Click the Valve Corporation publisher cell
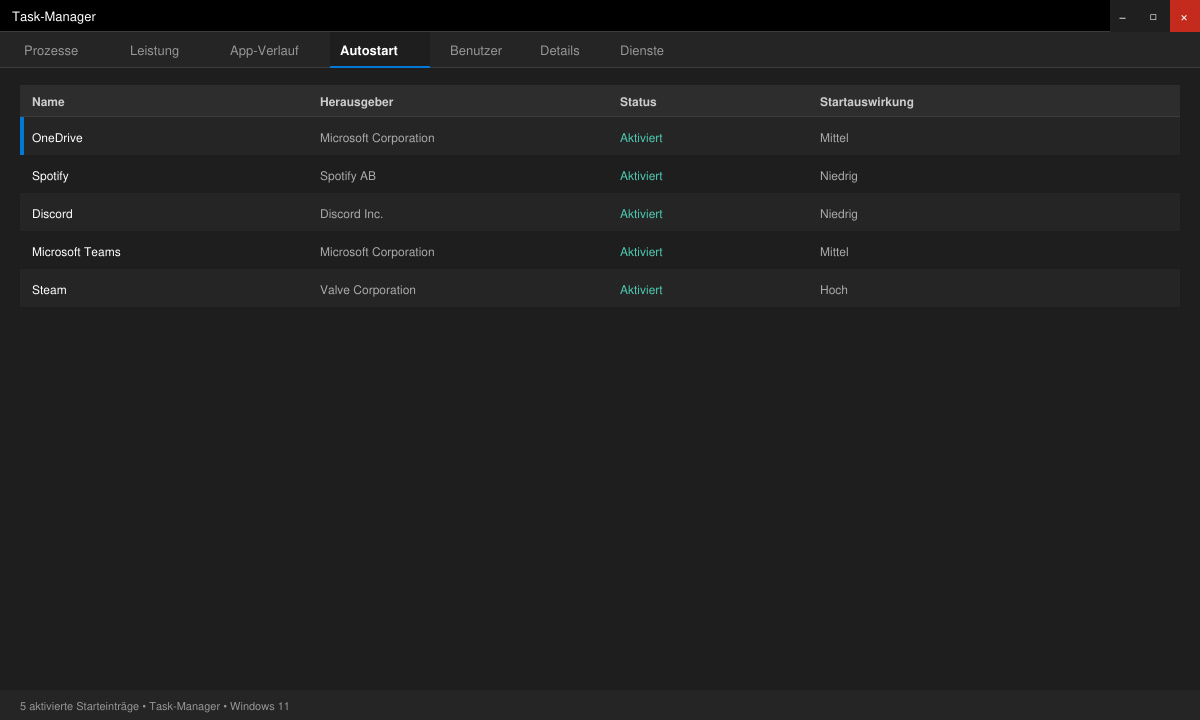 click(x=368, y=290)
